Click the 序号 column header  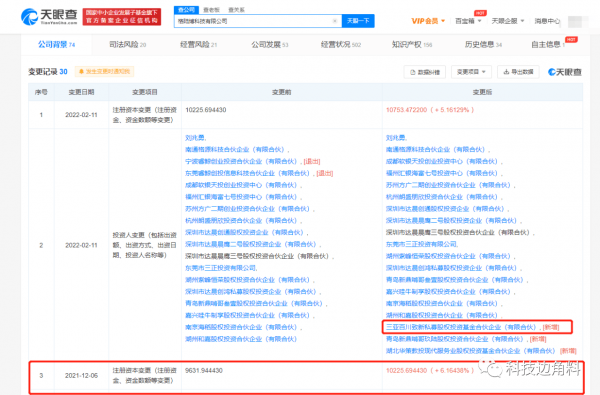pos(41,92)
